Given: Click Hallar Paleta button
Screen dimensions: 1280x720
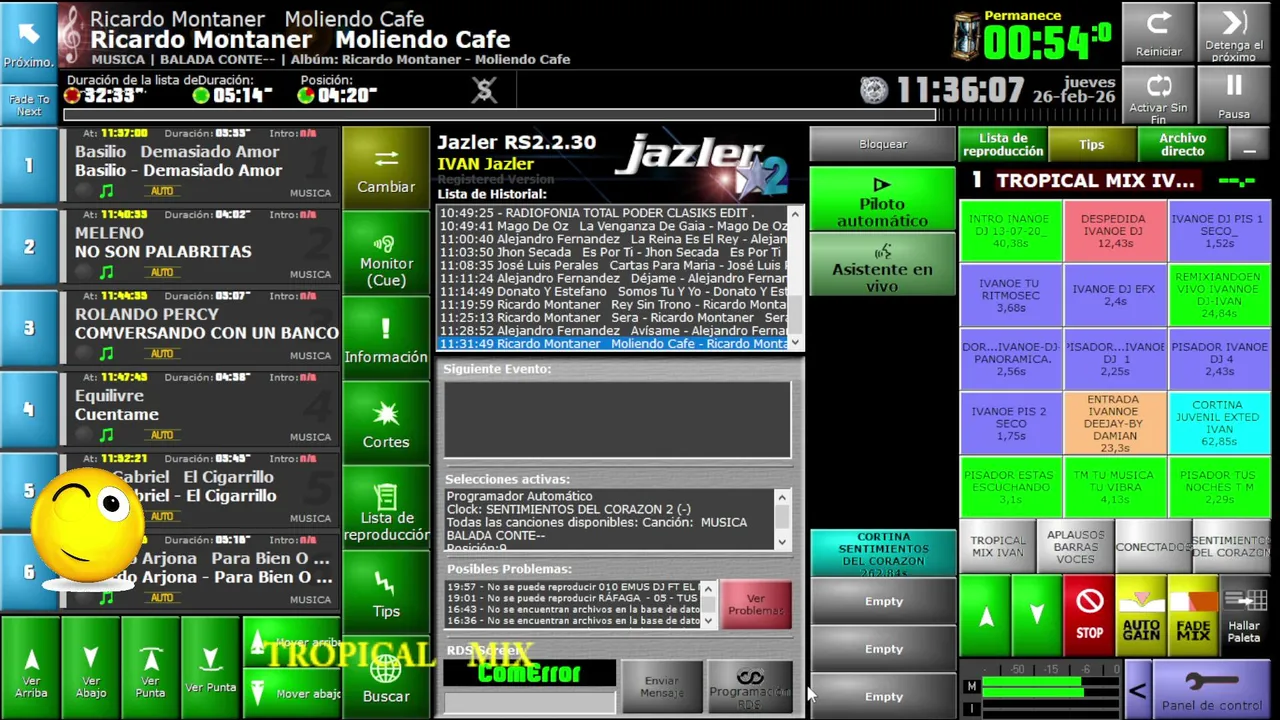Looking at the screenshot, I should 1245,616.
